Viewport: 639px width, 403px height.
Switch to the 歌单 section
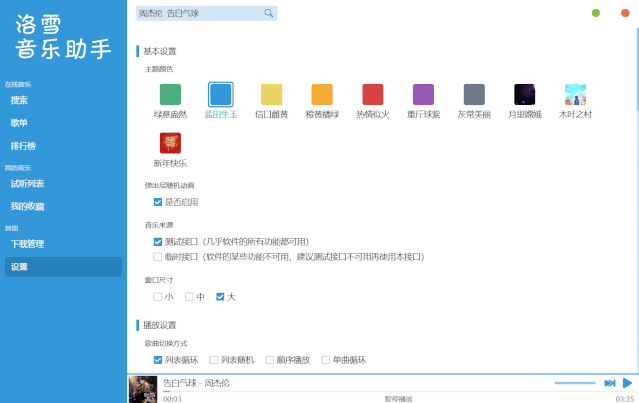[19, 123]
